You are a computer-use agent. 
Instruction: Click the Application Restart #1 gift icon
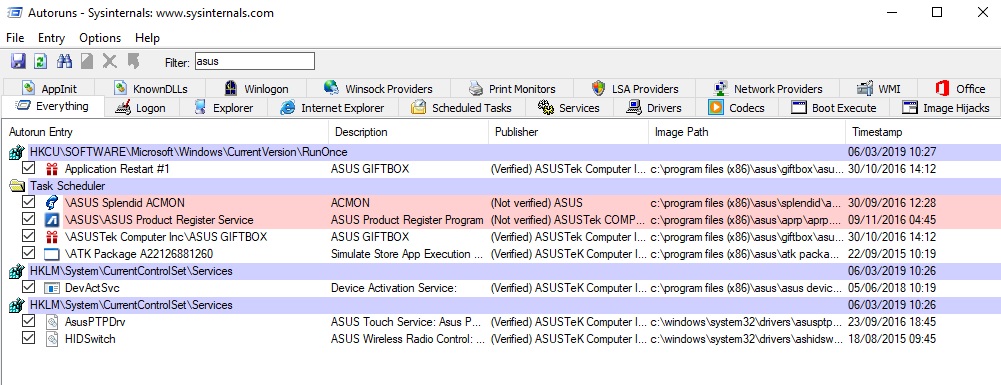coord(52,169)
